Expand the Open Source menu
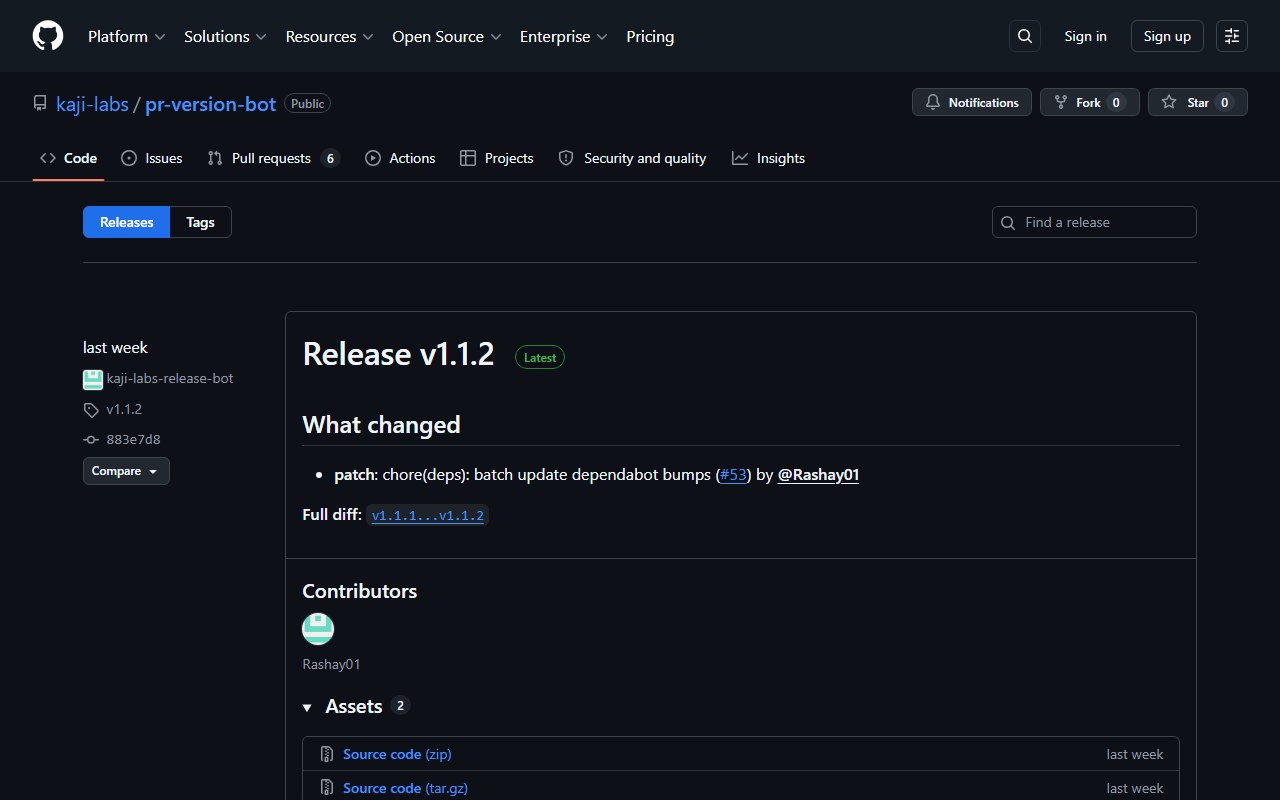Image resolution: width=1280 pixels, height=800 pixels. [447, 36]
